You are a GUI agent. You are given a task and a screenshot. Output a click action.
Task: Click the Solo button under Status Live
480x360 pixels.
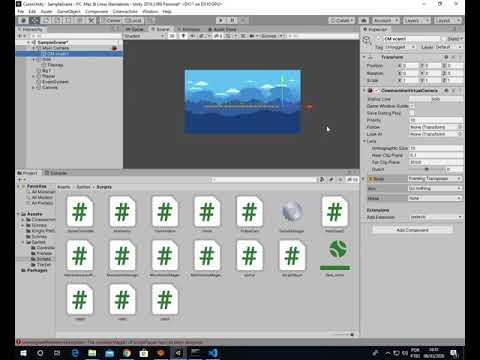click(436, 99)
